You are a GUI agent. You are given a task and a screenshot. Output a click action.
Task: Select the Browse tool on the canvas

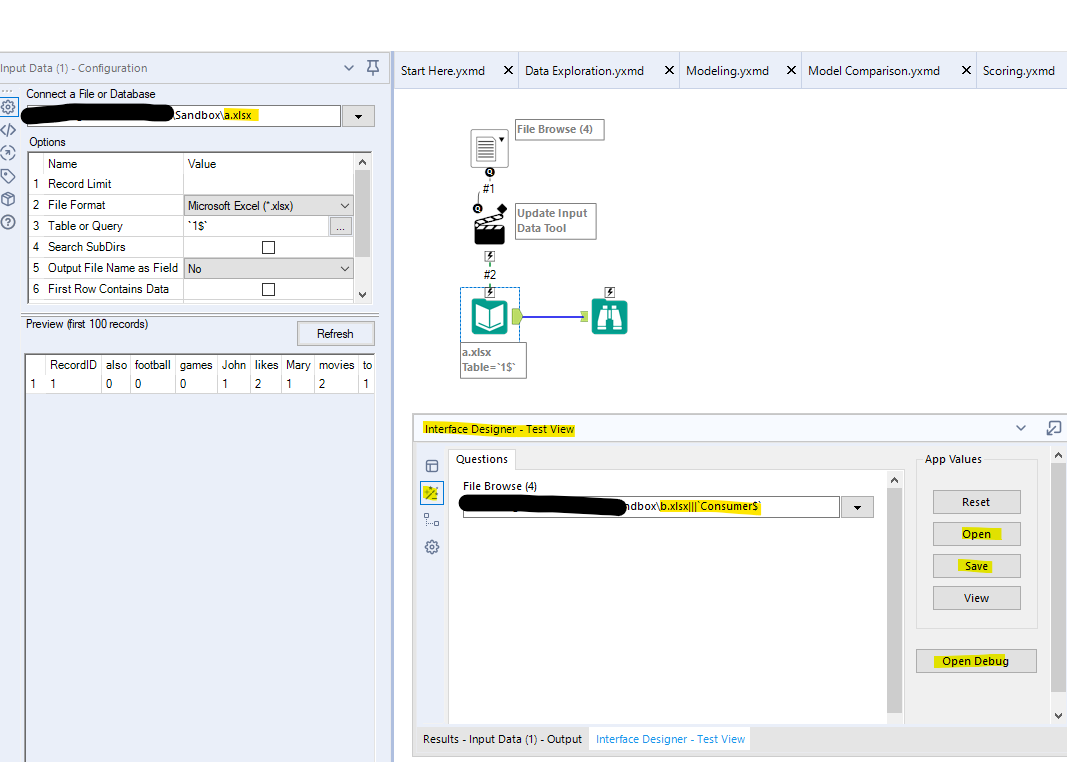tap(609, 315)
